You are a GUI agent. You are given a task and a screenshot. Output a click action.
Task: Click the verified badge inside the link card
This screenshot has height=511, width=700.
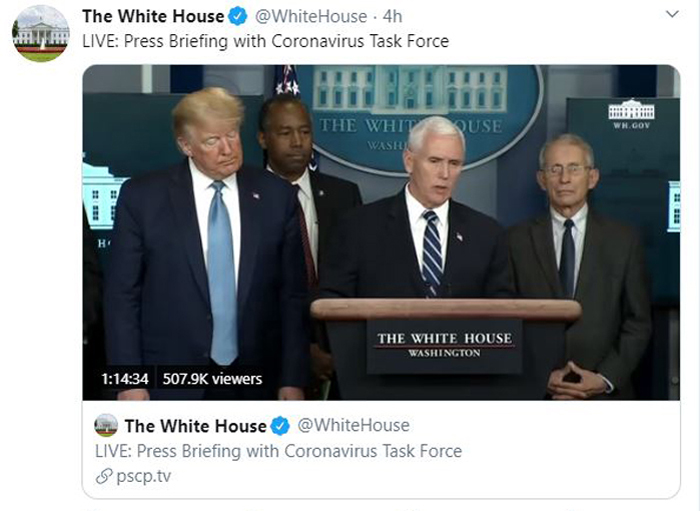tap(280, 425)
